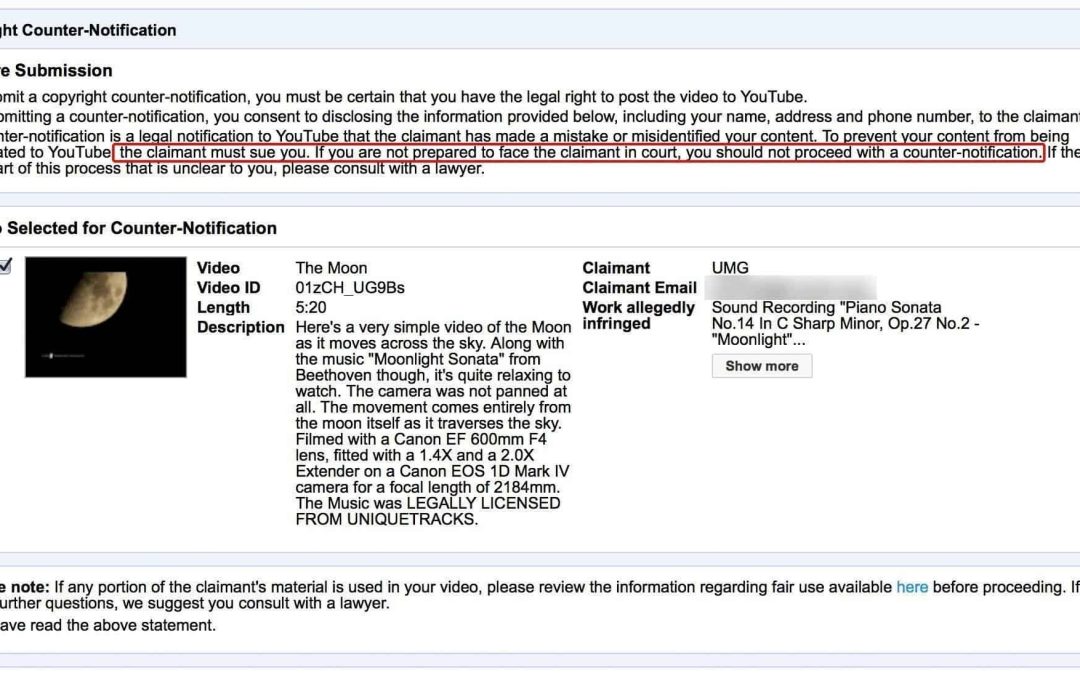The height and width of the screenshot is (675, 1080).
Task: Click the 'Video ID' field label
Action: [x=228, y=288]
